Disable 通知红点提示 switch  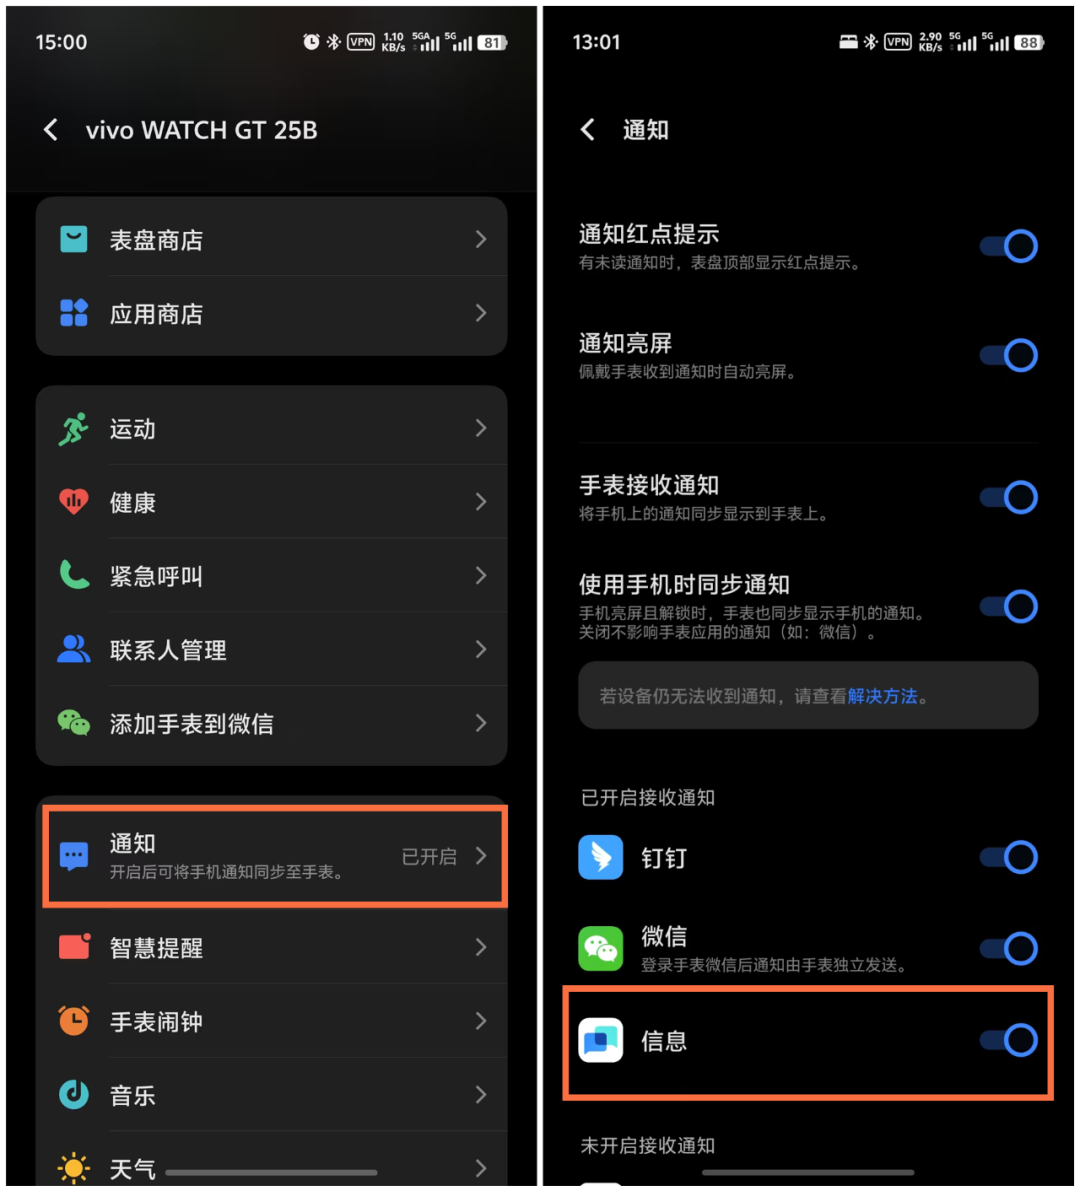[x=1009, y=246]
